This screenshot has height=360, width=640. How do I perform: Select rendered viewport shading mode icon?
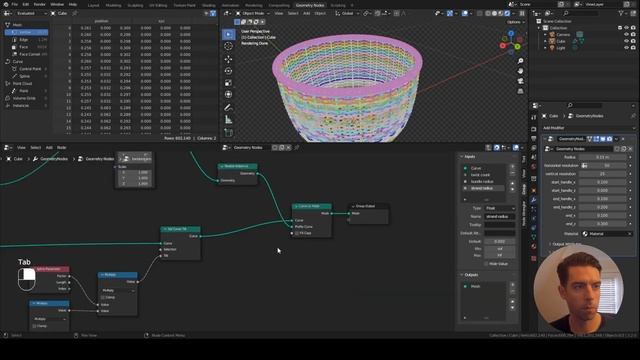coord(507,13)
